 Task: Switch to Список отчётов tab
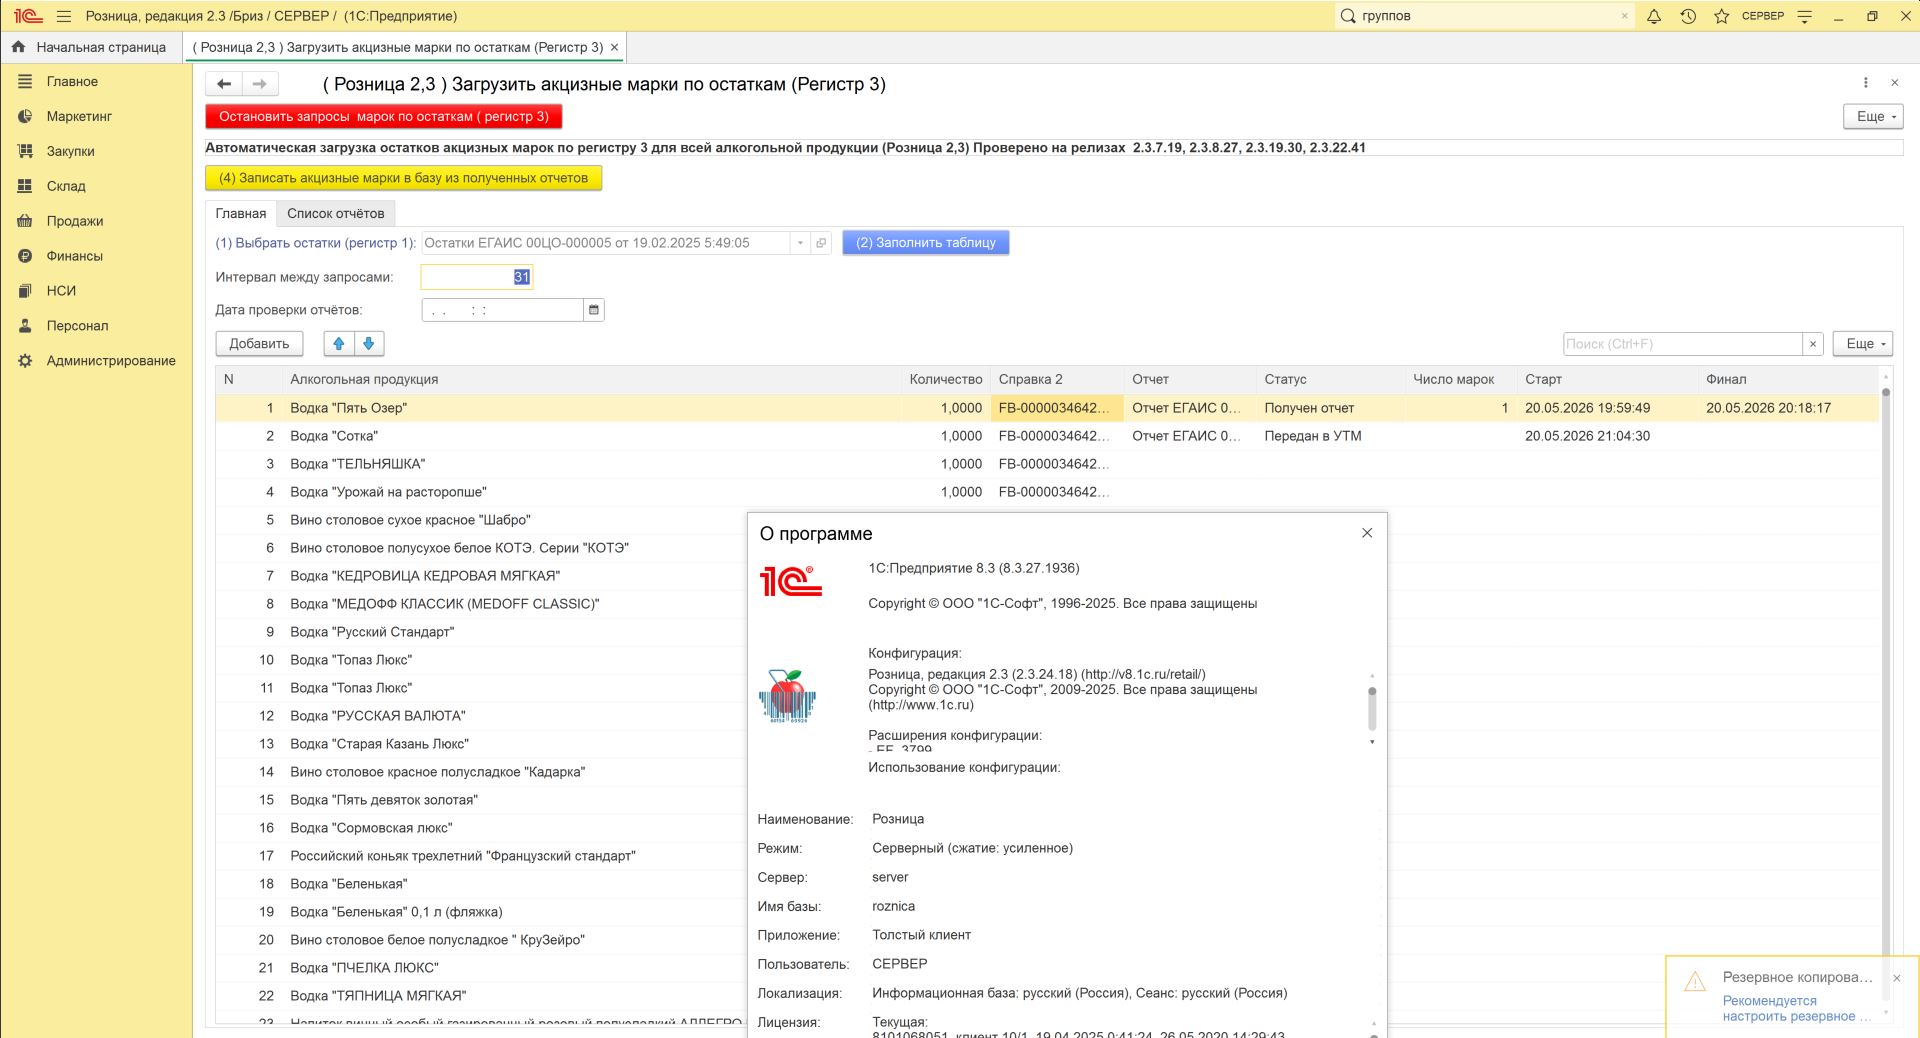pyautogui.click(x=335, y=213)
